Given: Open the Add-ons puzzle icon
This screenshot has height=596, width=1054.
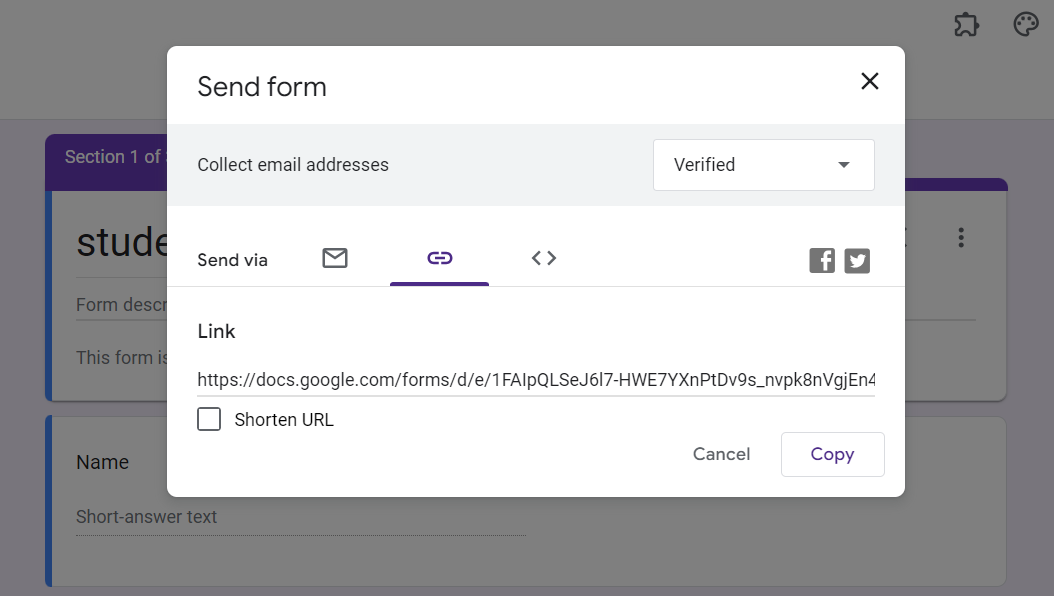Looking at the screenshot, I should [x=966, y=25].
